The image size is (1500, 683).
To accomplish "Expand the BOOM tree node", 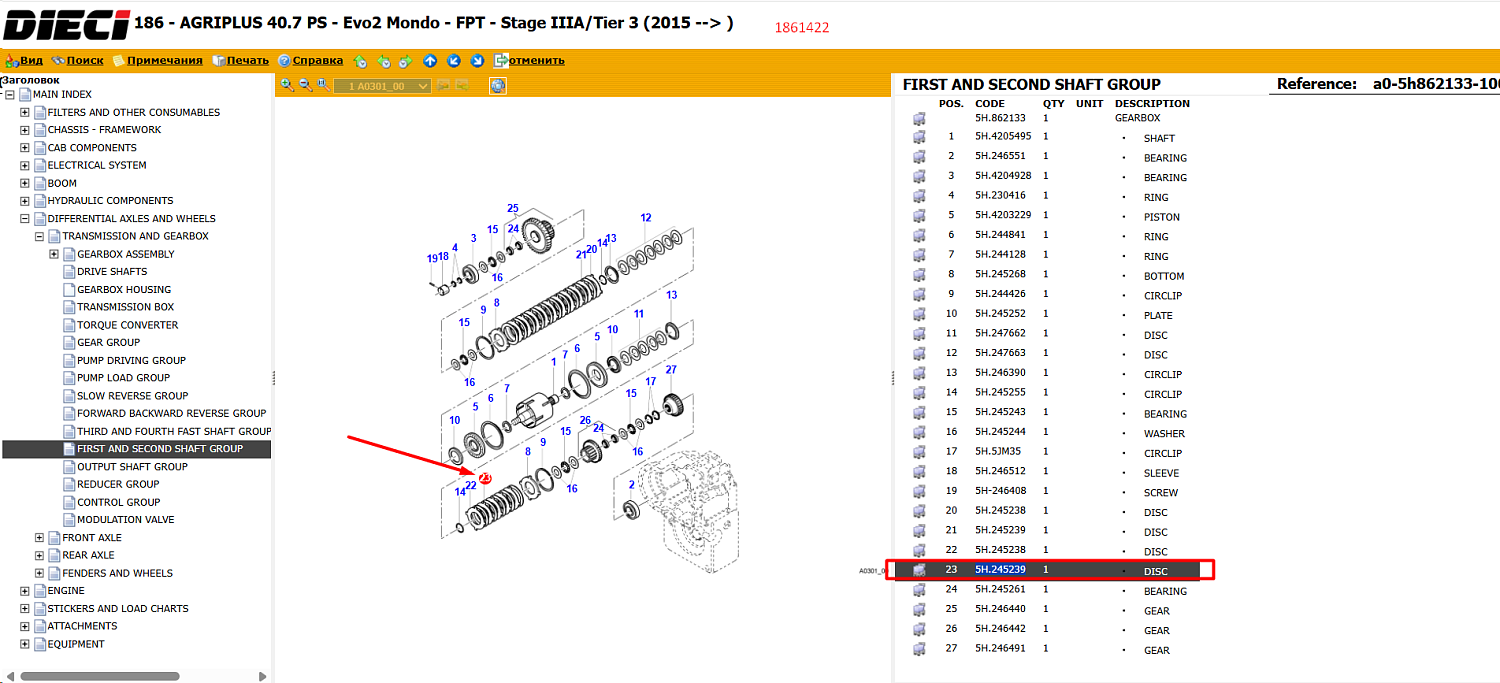I will (25, 184).
